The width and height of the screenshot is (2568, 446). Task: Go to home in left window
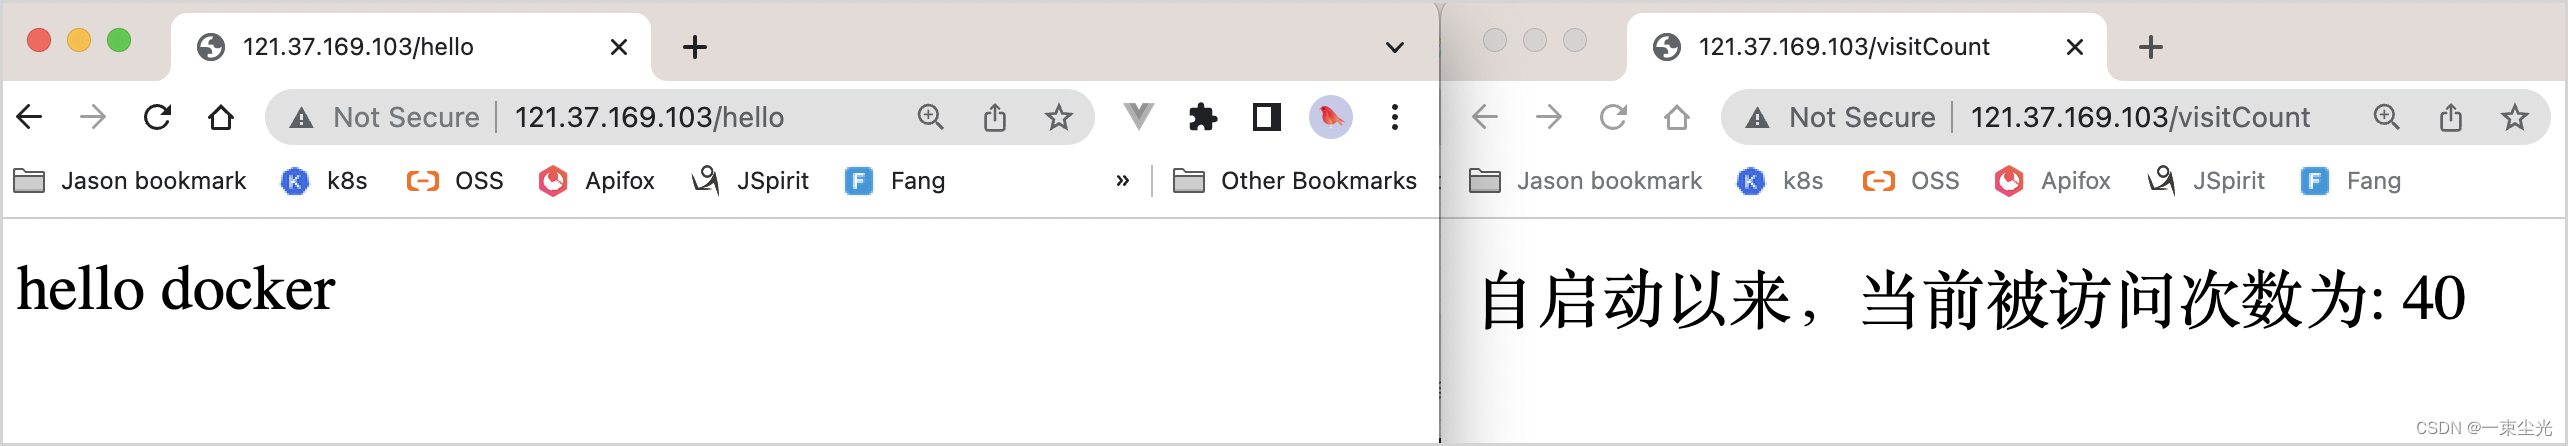[221, 118]
